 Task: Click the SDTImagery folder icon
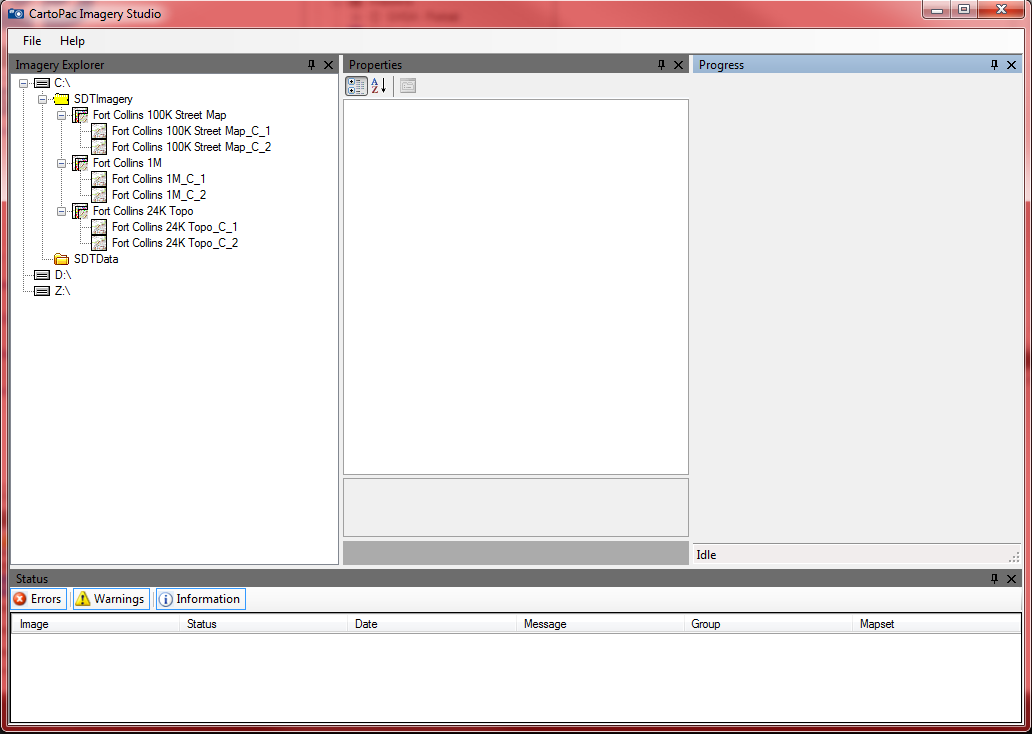[x=61, y=99]
